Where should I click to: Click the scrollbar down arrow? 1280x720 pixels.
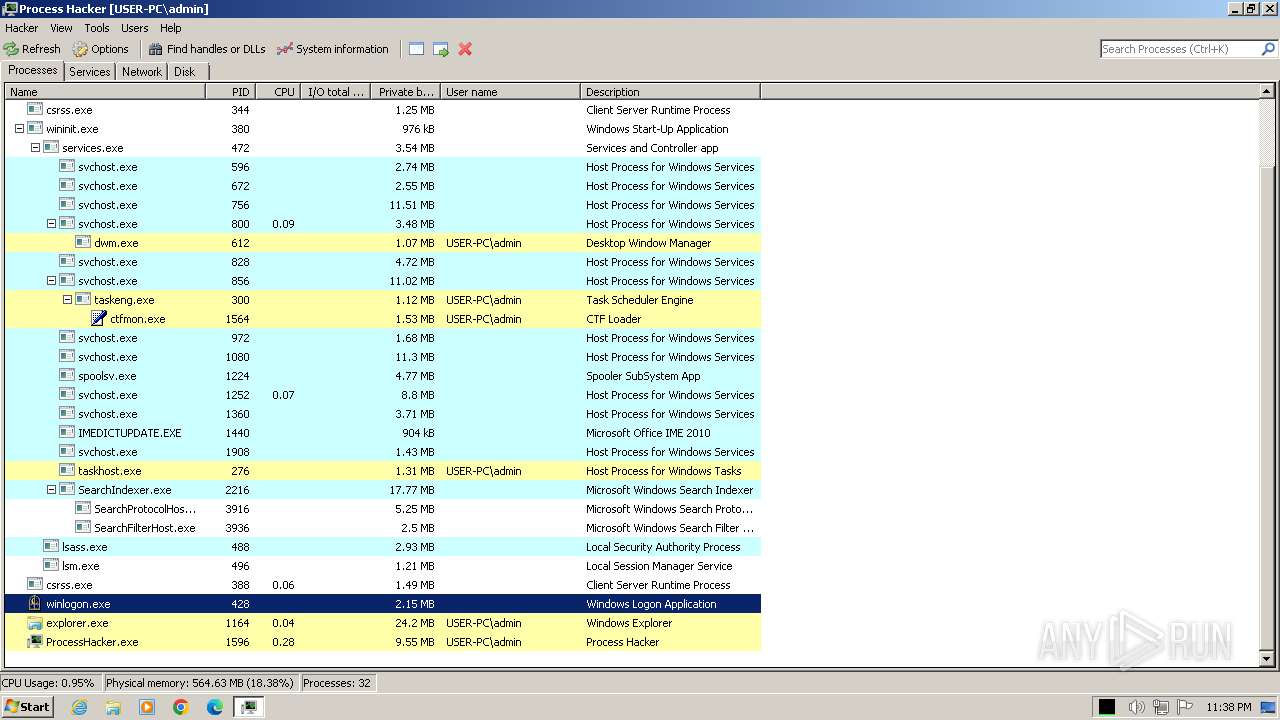1267,659
